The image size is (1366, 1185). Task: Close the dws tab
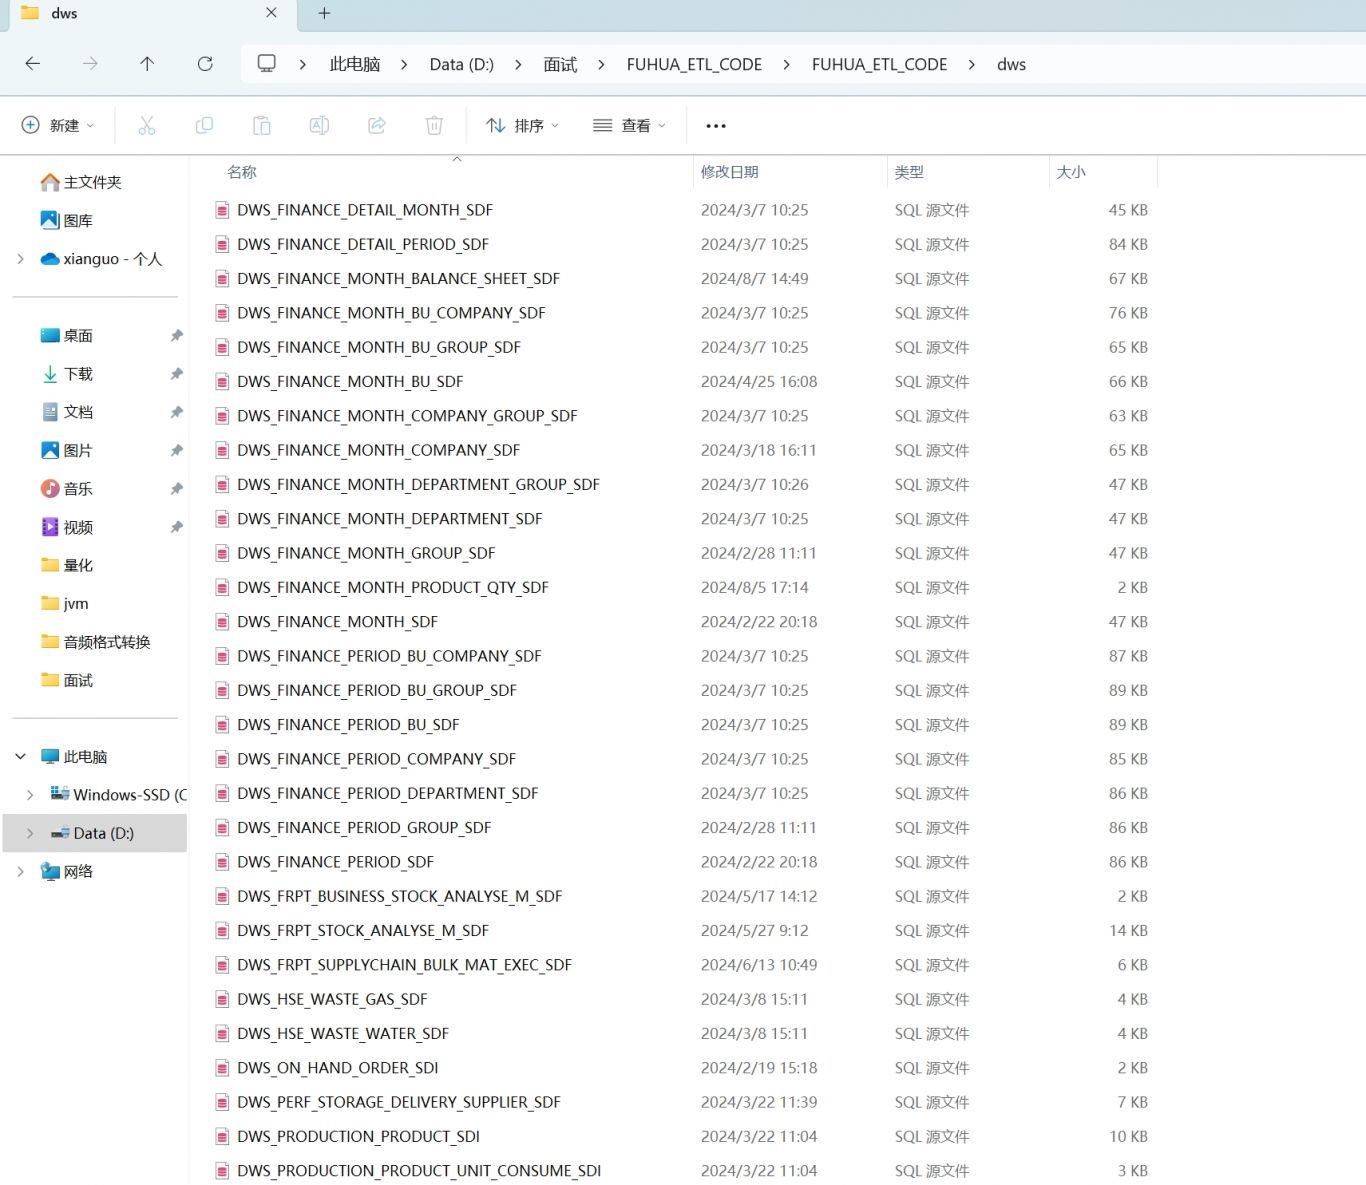click(271, 13)
